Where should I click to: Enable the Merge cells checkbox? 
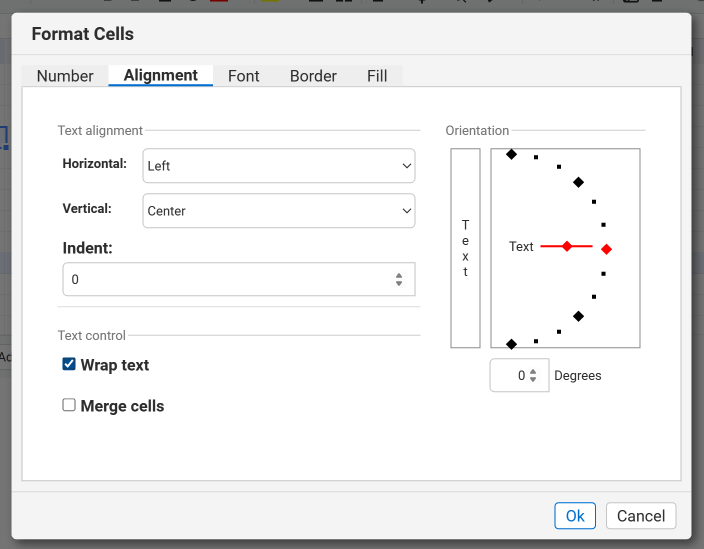point(69,406)
